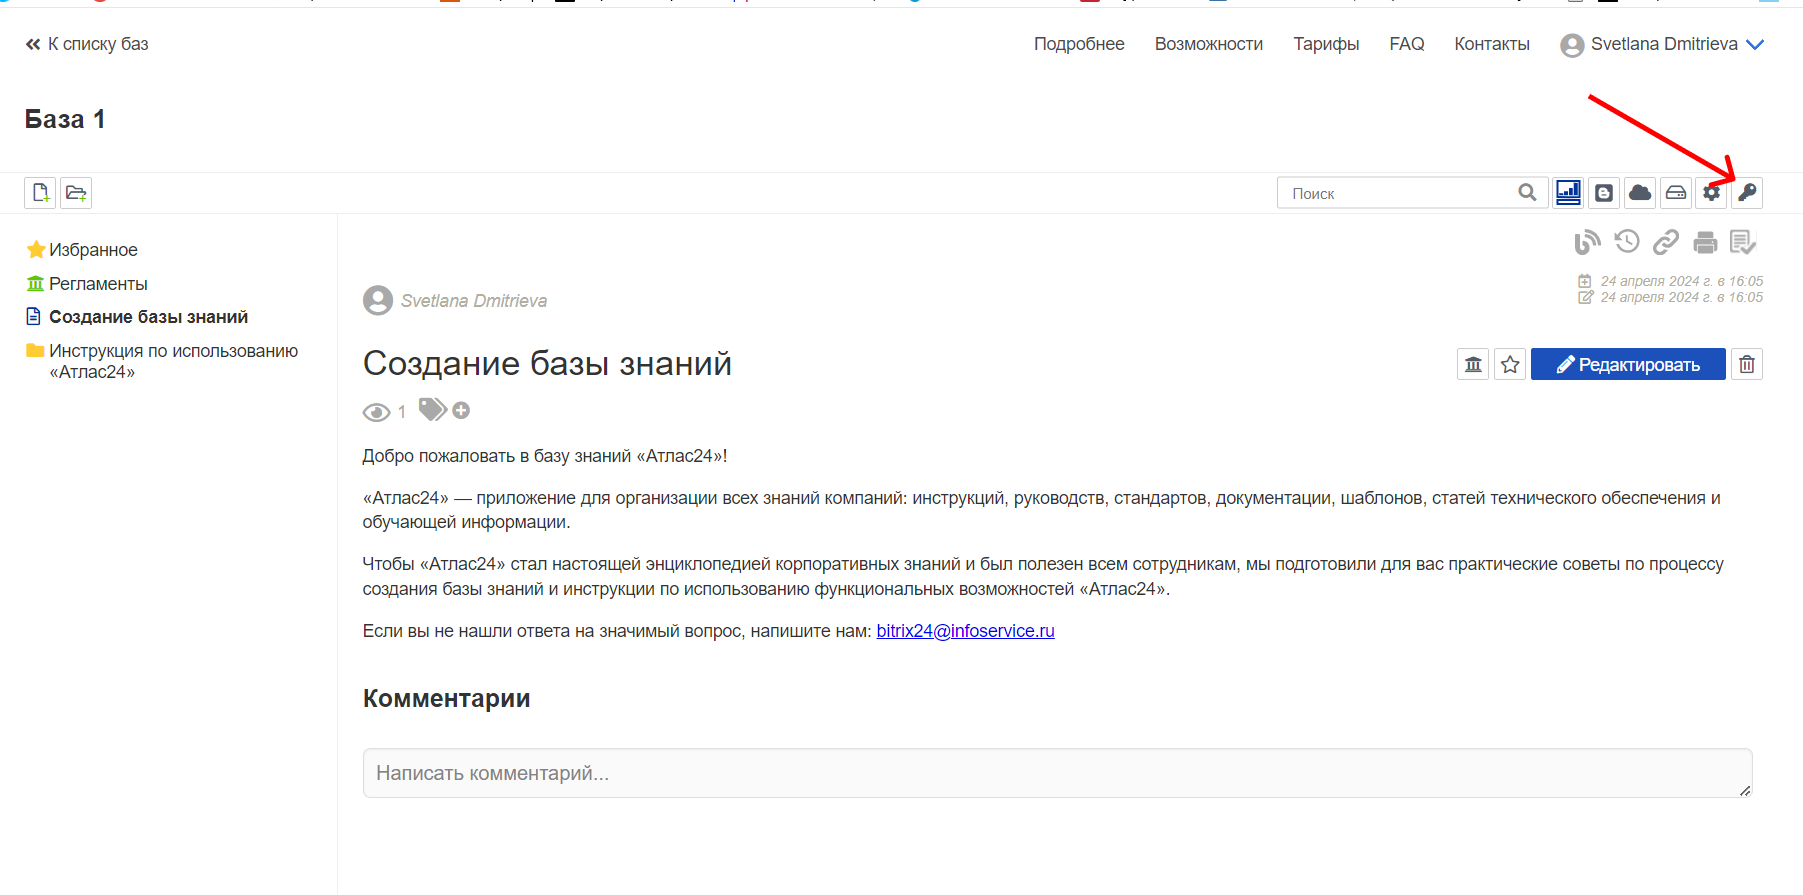Open user menu dropdown Svetlana Dmitrieva
Screen dimensions: 1803x895
coord(1662,44)
